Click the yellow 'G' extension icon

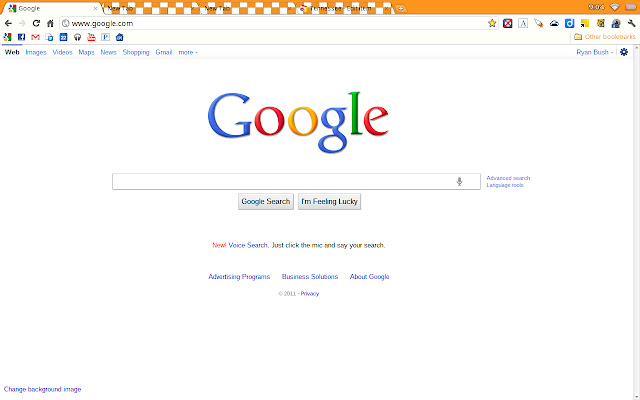point(600,23)
